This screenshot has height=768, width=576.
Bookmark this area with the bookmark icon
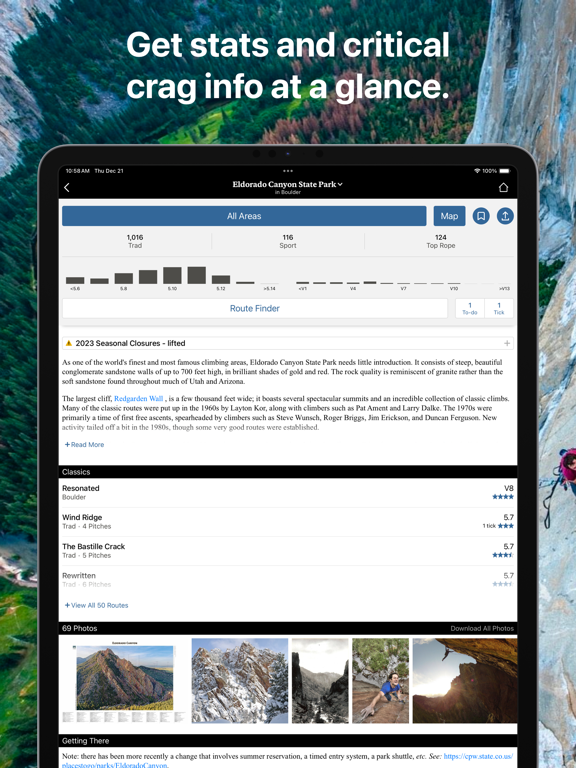(481, 216)
